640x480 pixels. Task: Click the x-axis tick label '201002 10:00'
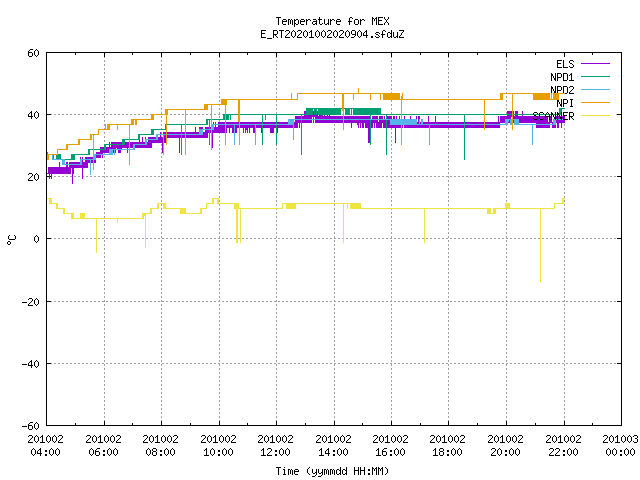pos(218,445)
